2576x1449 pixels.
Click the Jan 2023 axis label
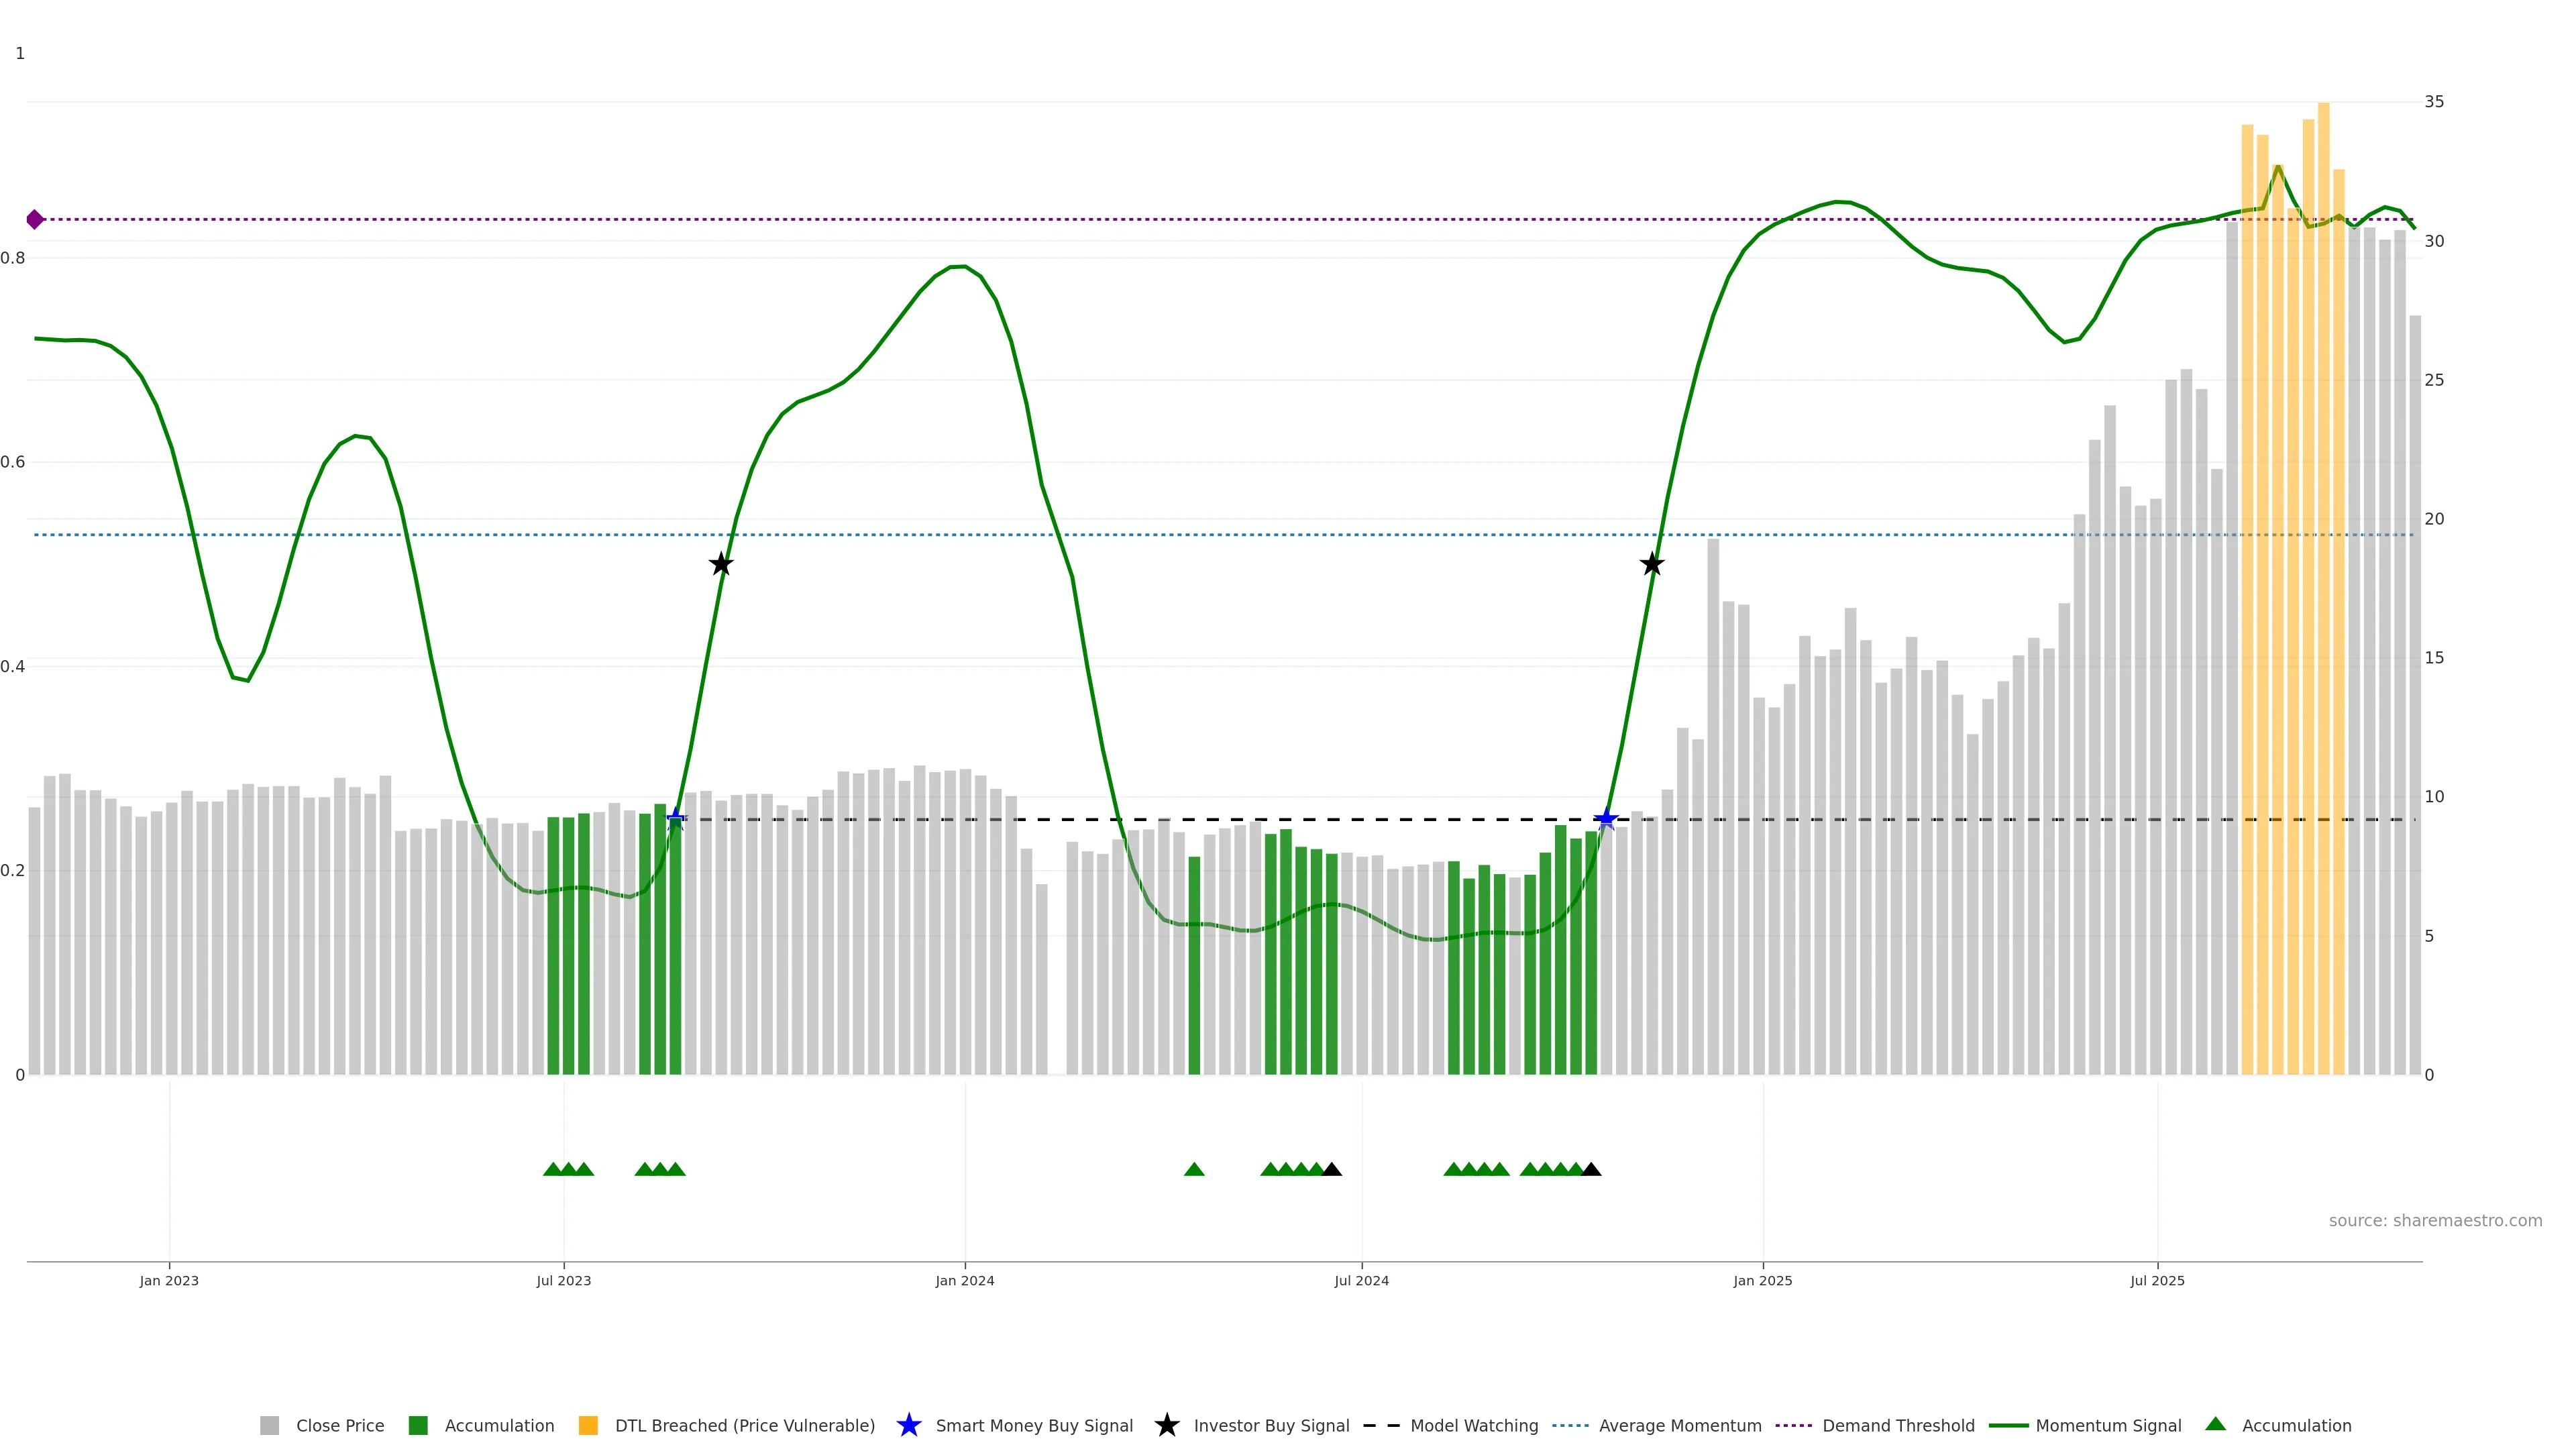pyautogui.click(x=169, y=1281)
